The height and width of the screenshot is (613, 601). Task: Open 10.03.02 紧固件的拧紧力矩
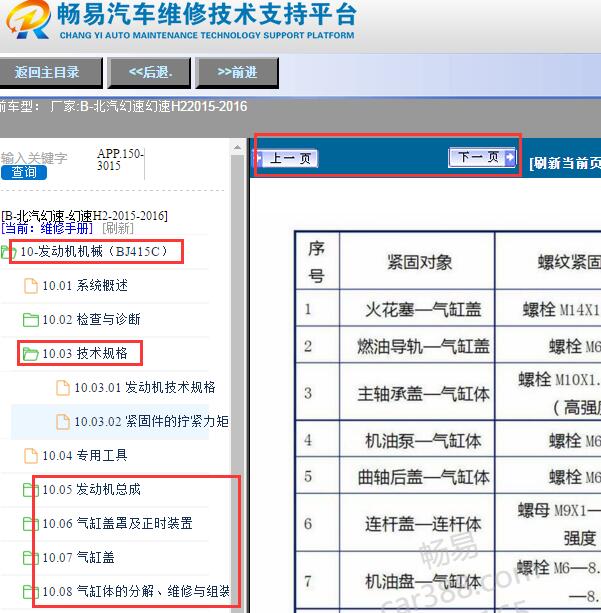tap(151, 421)
